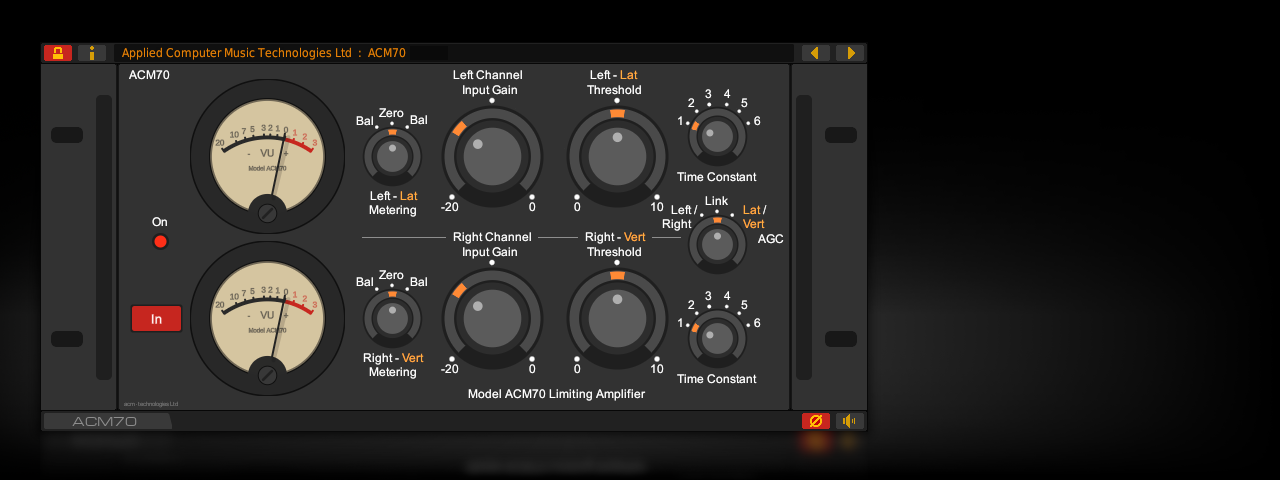
Task: Toggle the red bypass icon at bottom right
Action: (x=816, y=421)
